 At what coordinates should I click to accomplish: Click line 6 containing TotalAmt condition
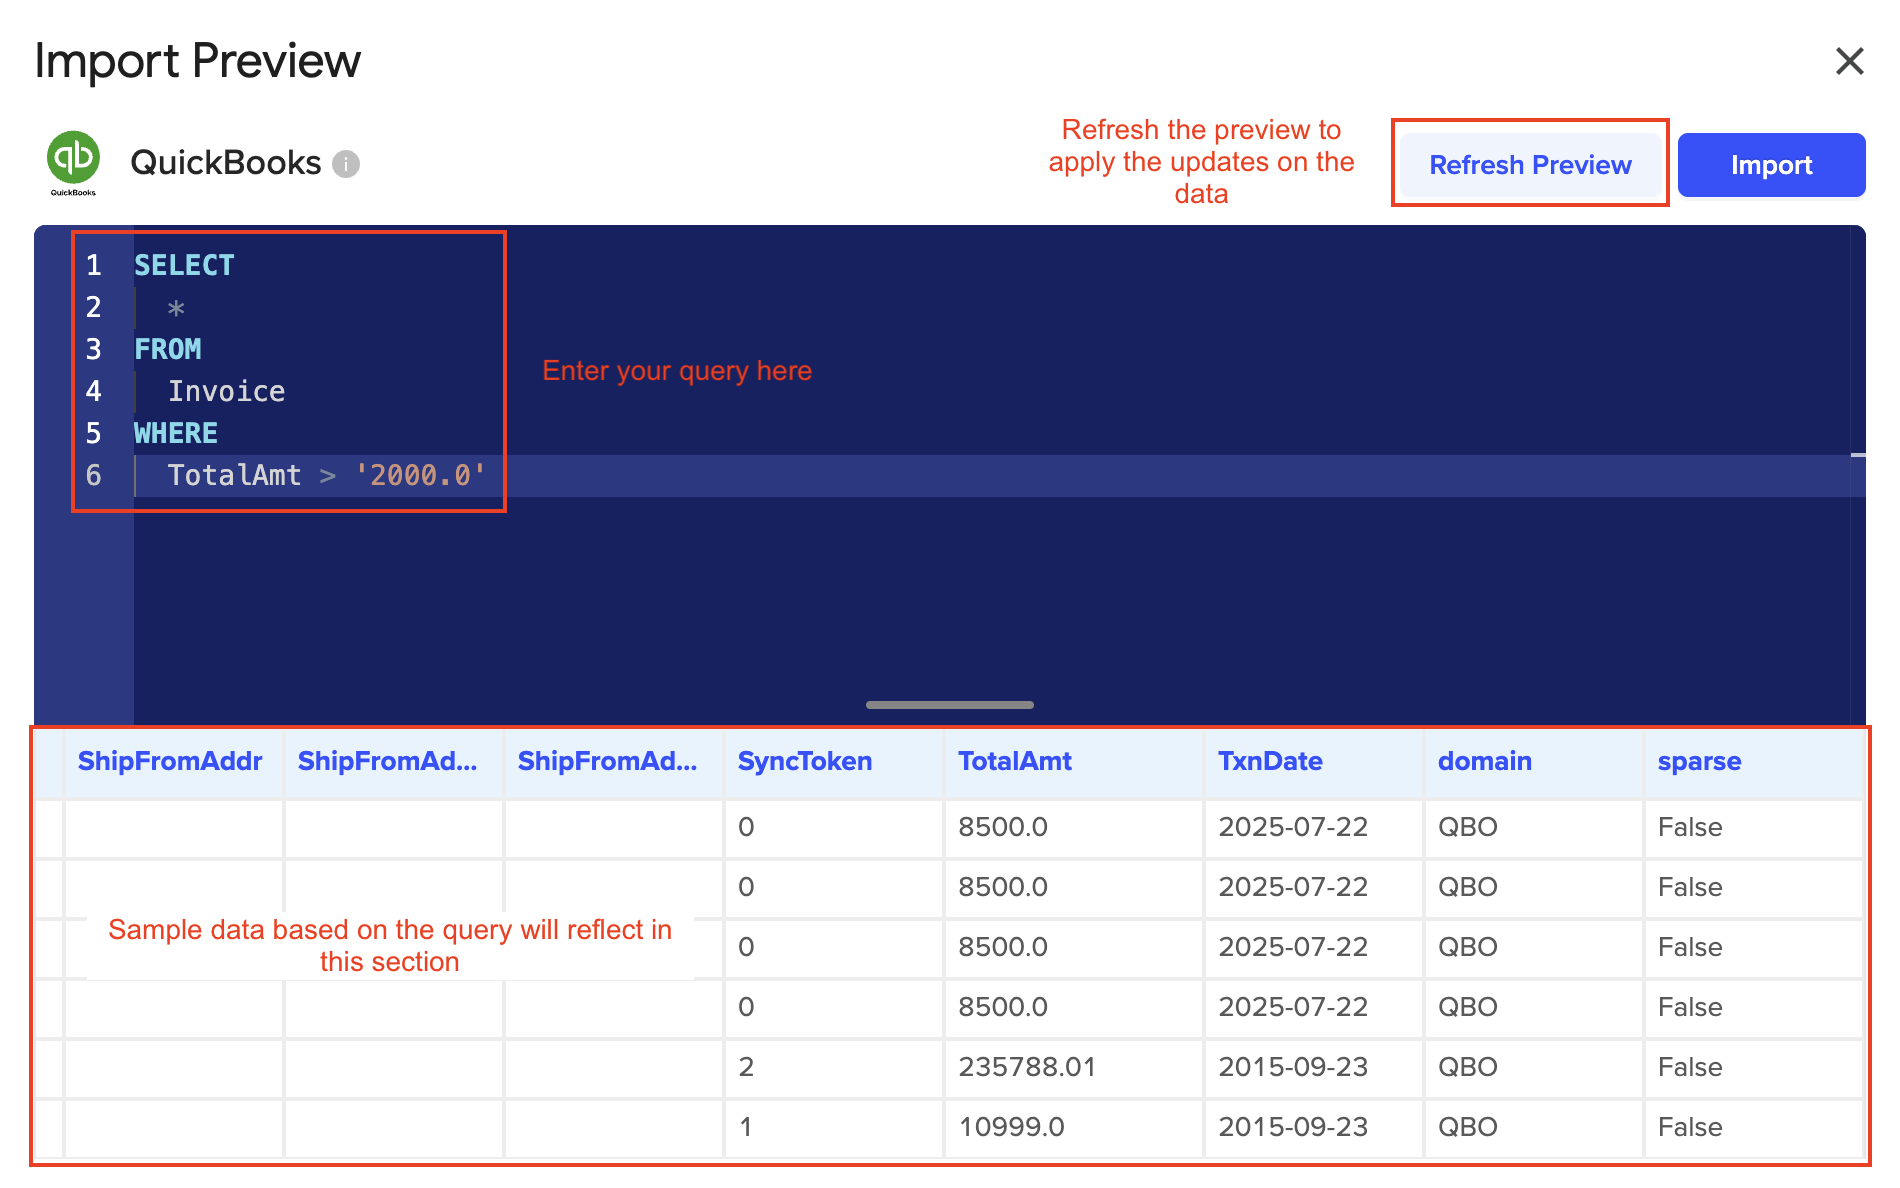click(x=327, y=475)
